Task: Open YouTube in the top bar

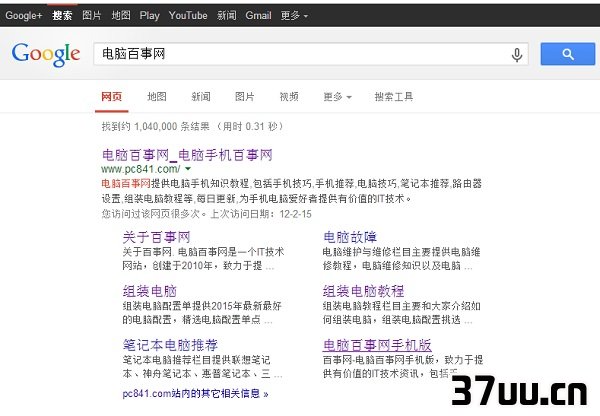Action: (188, 16)
